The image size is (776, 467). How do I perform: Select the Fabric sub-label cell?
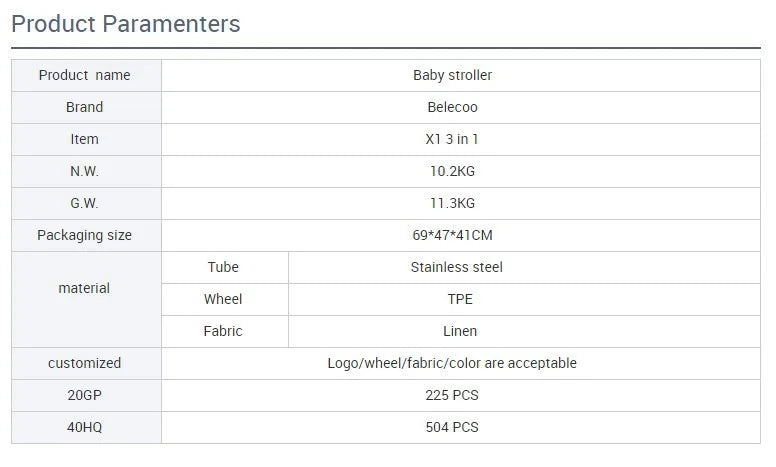click(225, 331)
